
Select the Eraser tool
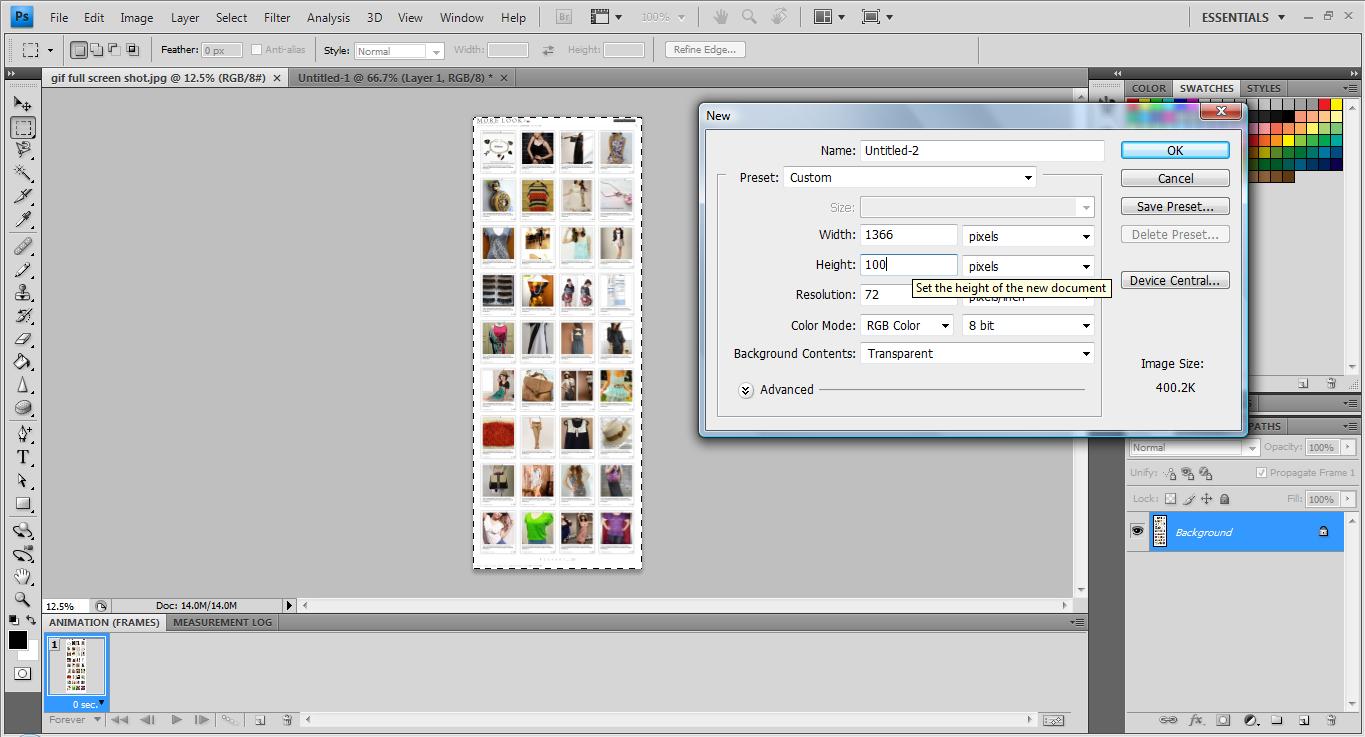[22, 339]
